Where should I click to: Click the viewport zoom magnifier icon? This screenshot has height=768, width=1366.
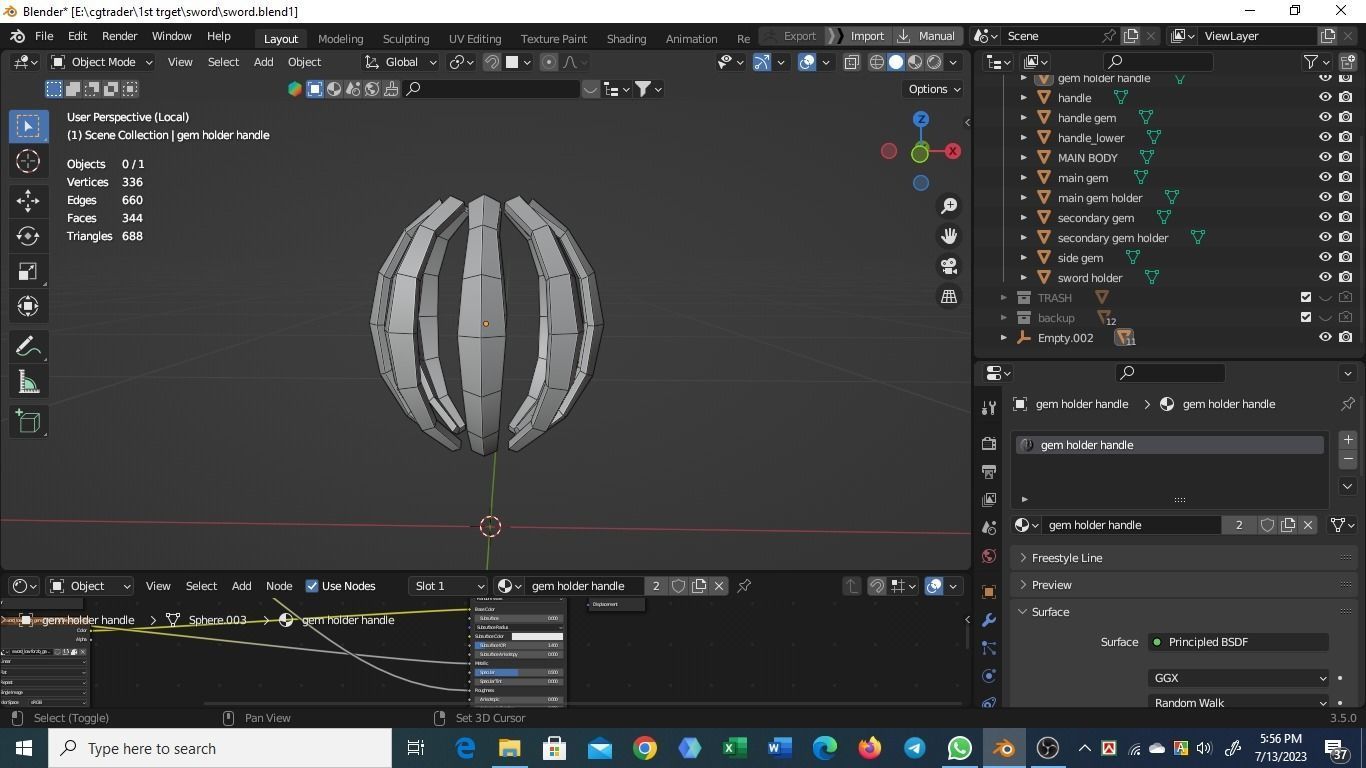[948, 206]
